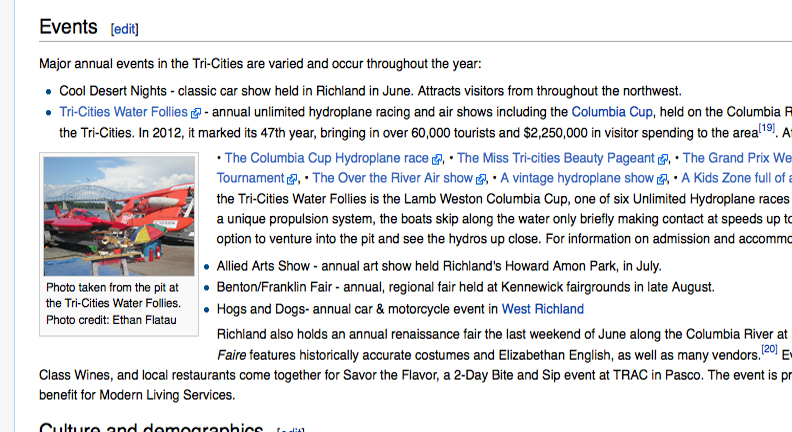Click external link icon after Tournament
This screenshot has height=432, width=792.
292,179
